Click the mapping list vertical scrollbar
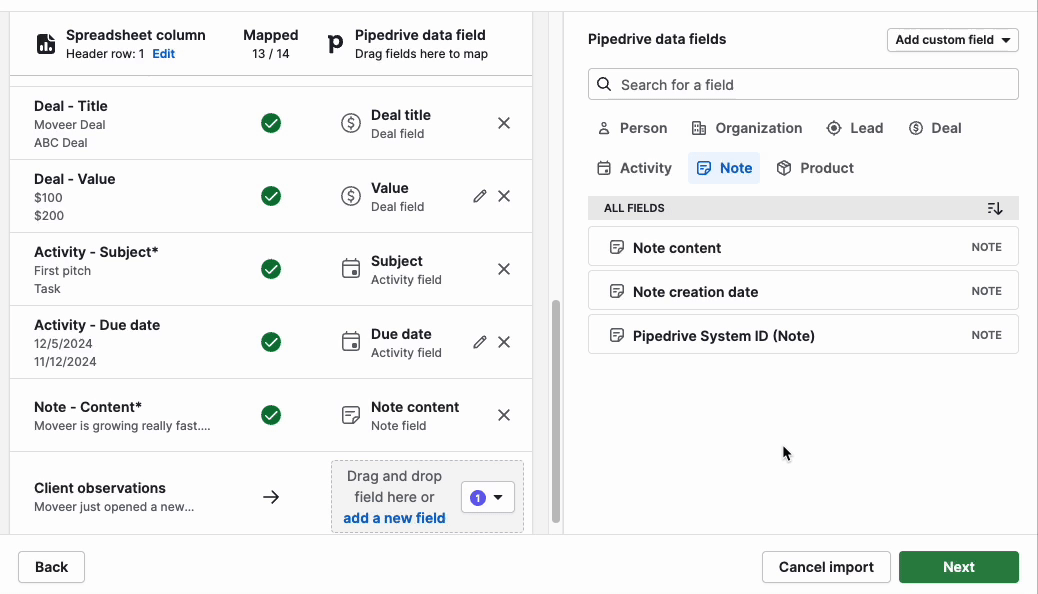This screenshot has height=594, width=1038. pyautogui.click(x=556, y=411)
